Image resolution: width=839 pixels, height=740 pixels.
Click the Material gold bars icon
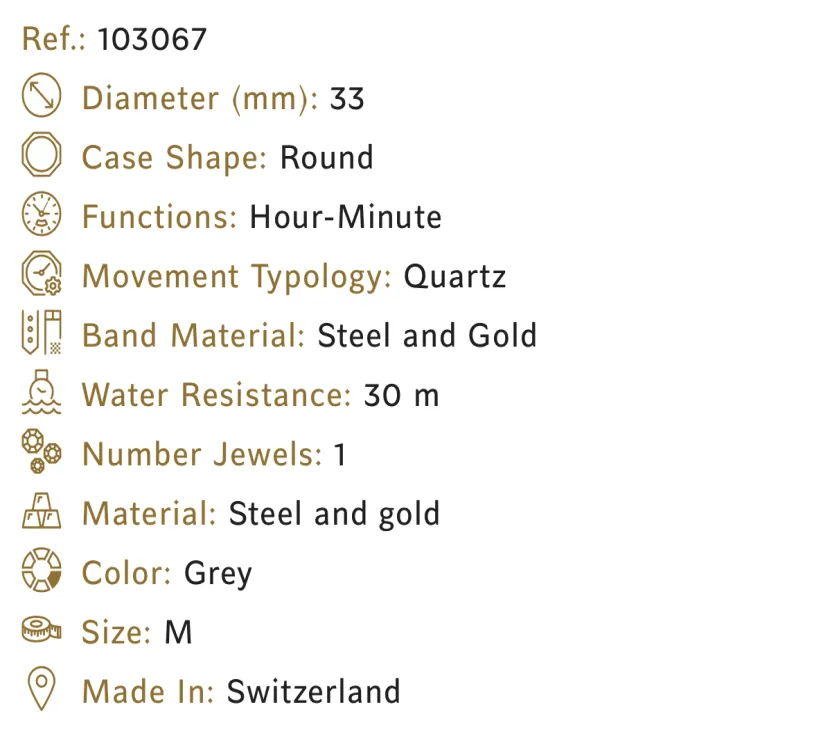pyautogui.click(x=41, y=513)
